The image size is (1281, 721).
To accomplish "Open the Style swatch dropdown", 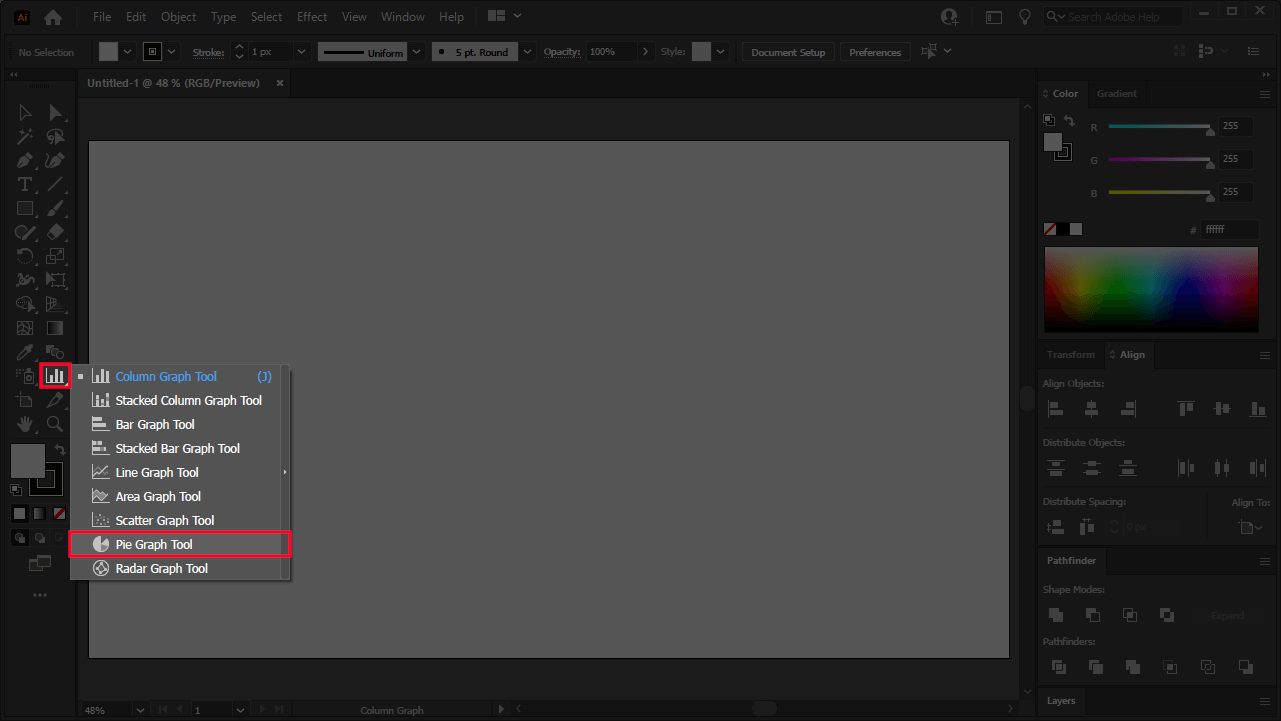I will pos(721,52).
